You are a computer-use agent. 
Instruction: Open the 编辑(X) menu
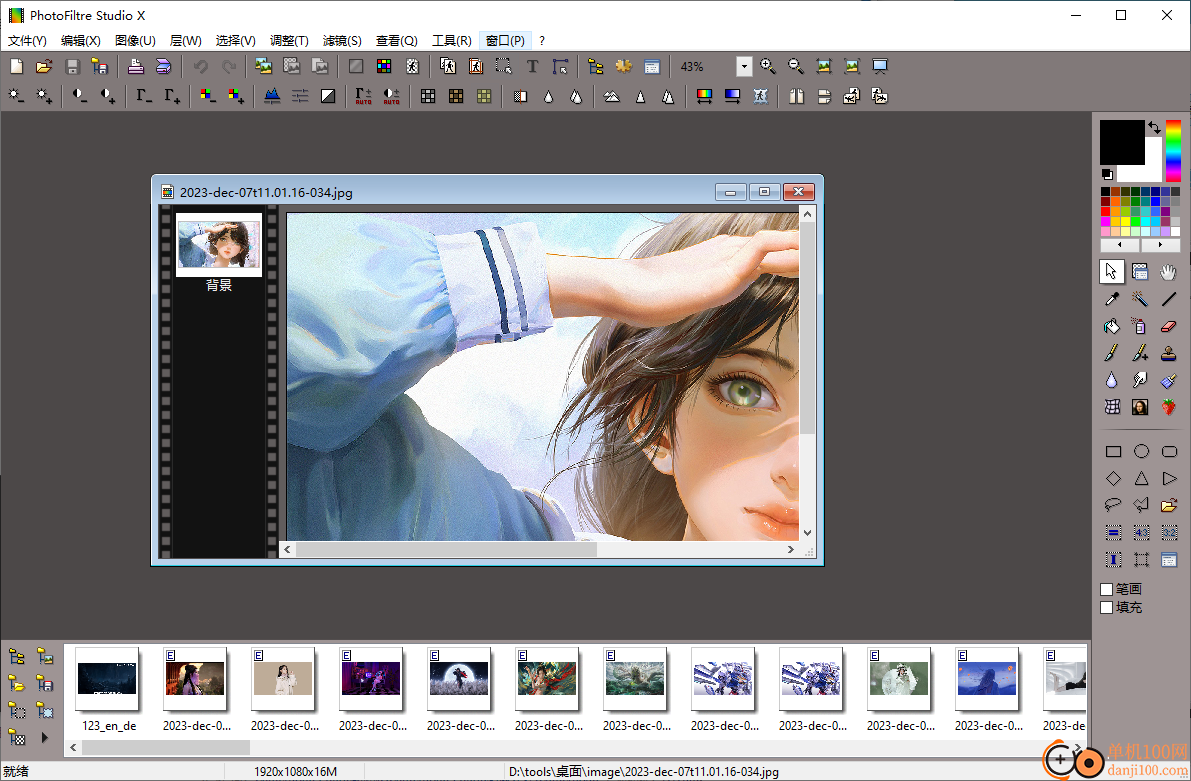(81, 41)
